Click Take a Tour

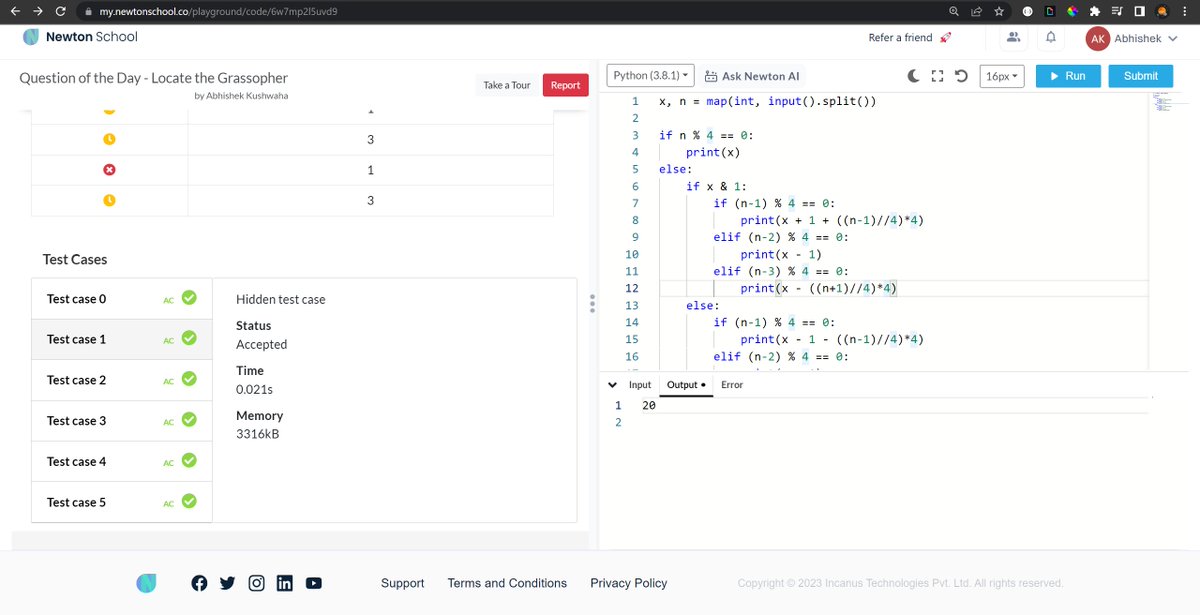tap(507, 85)
